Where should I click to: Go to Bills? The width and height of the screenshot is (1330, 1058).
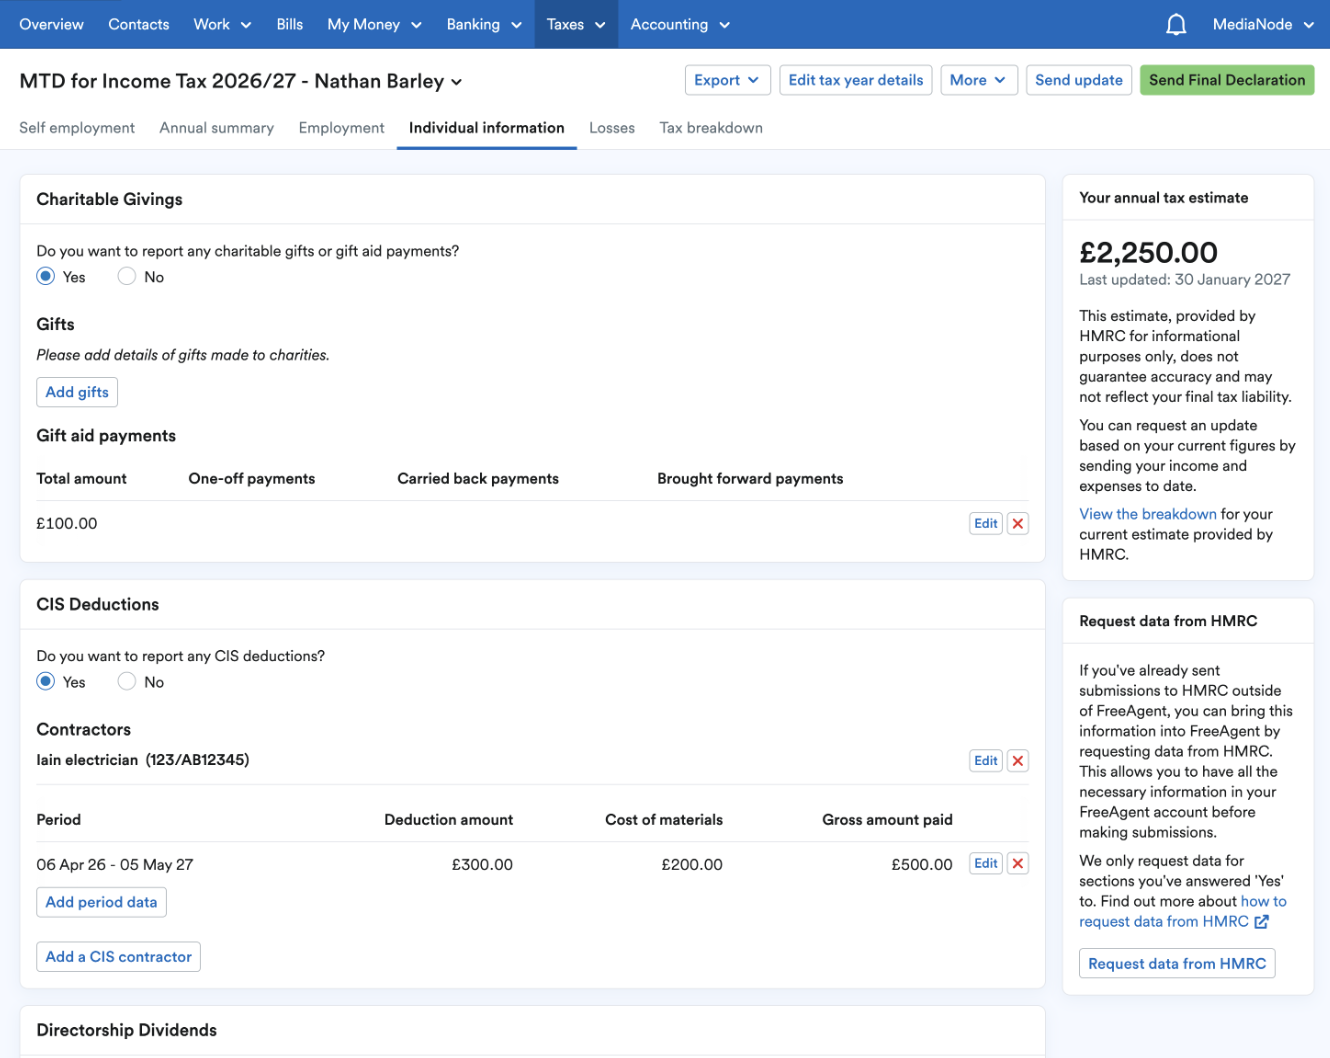(x=290, y=24)
